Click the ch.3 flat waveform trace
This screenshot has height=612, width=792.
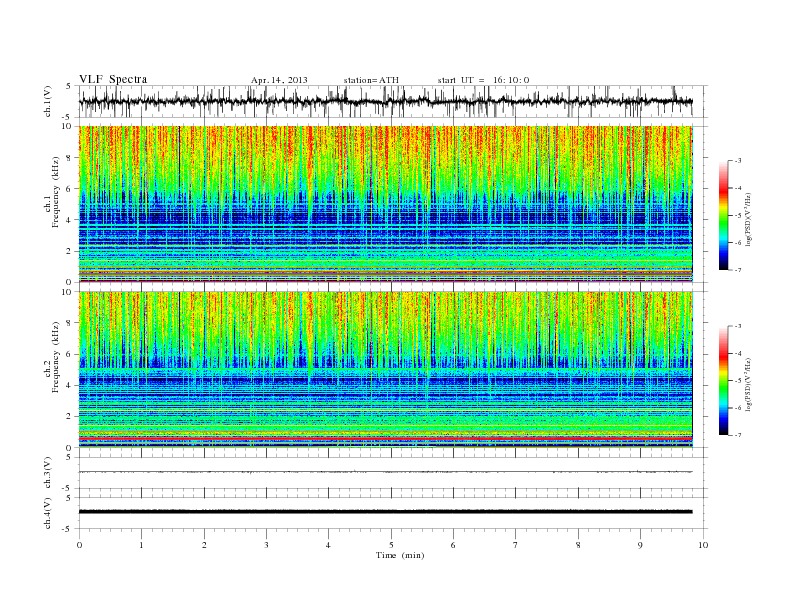coord(385,472)
